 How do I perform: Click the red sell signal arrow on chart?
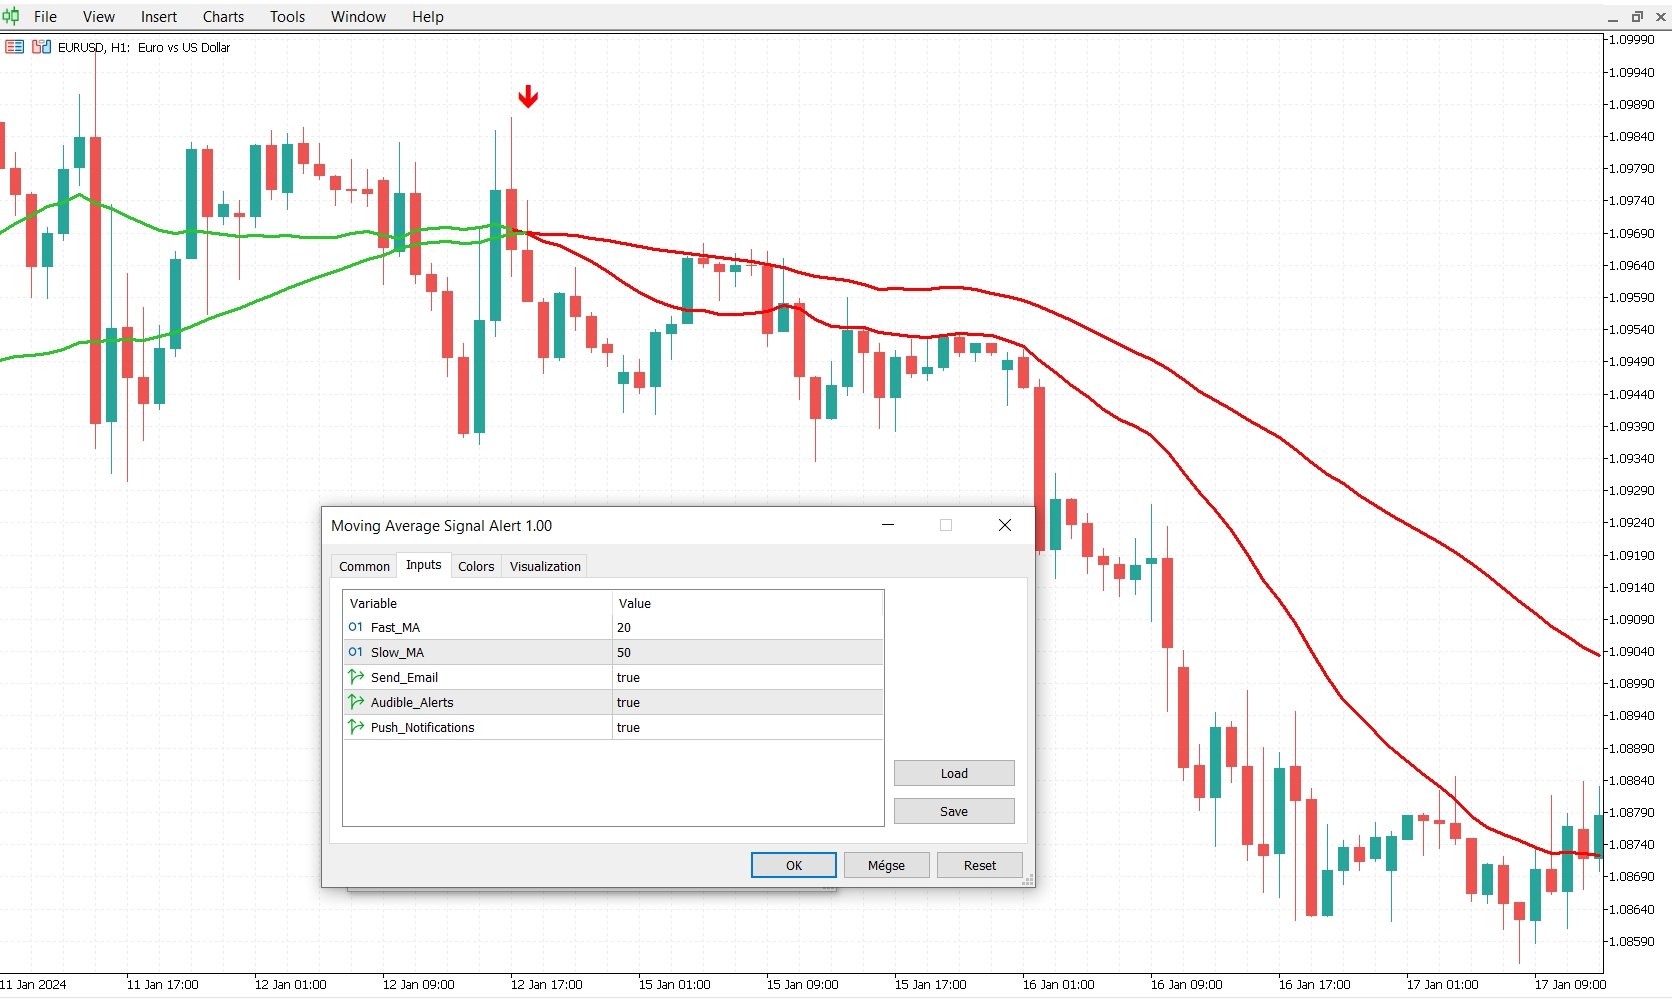pos(529,96)
